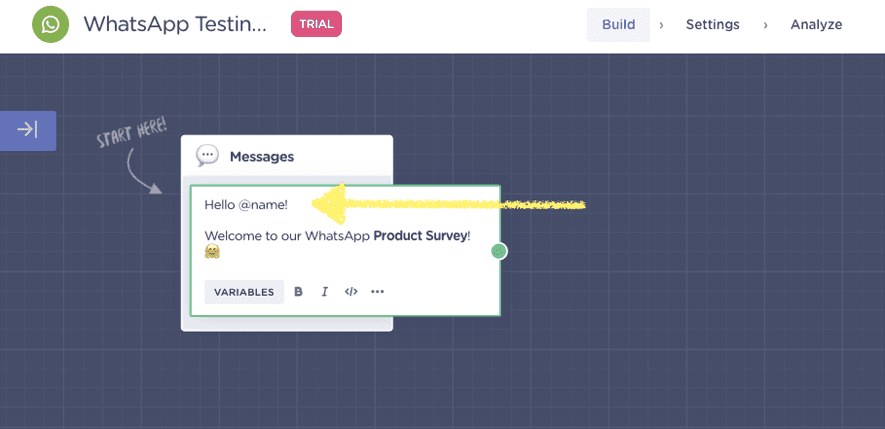Image resolution: width=885 pixels, height=429 pixels.
Task: Open more formatting options ellipsis
Action: [378, 292]
